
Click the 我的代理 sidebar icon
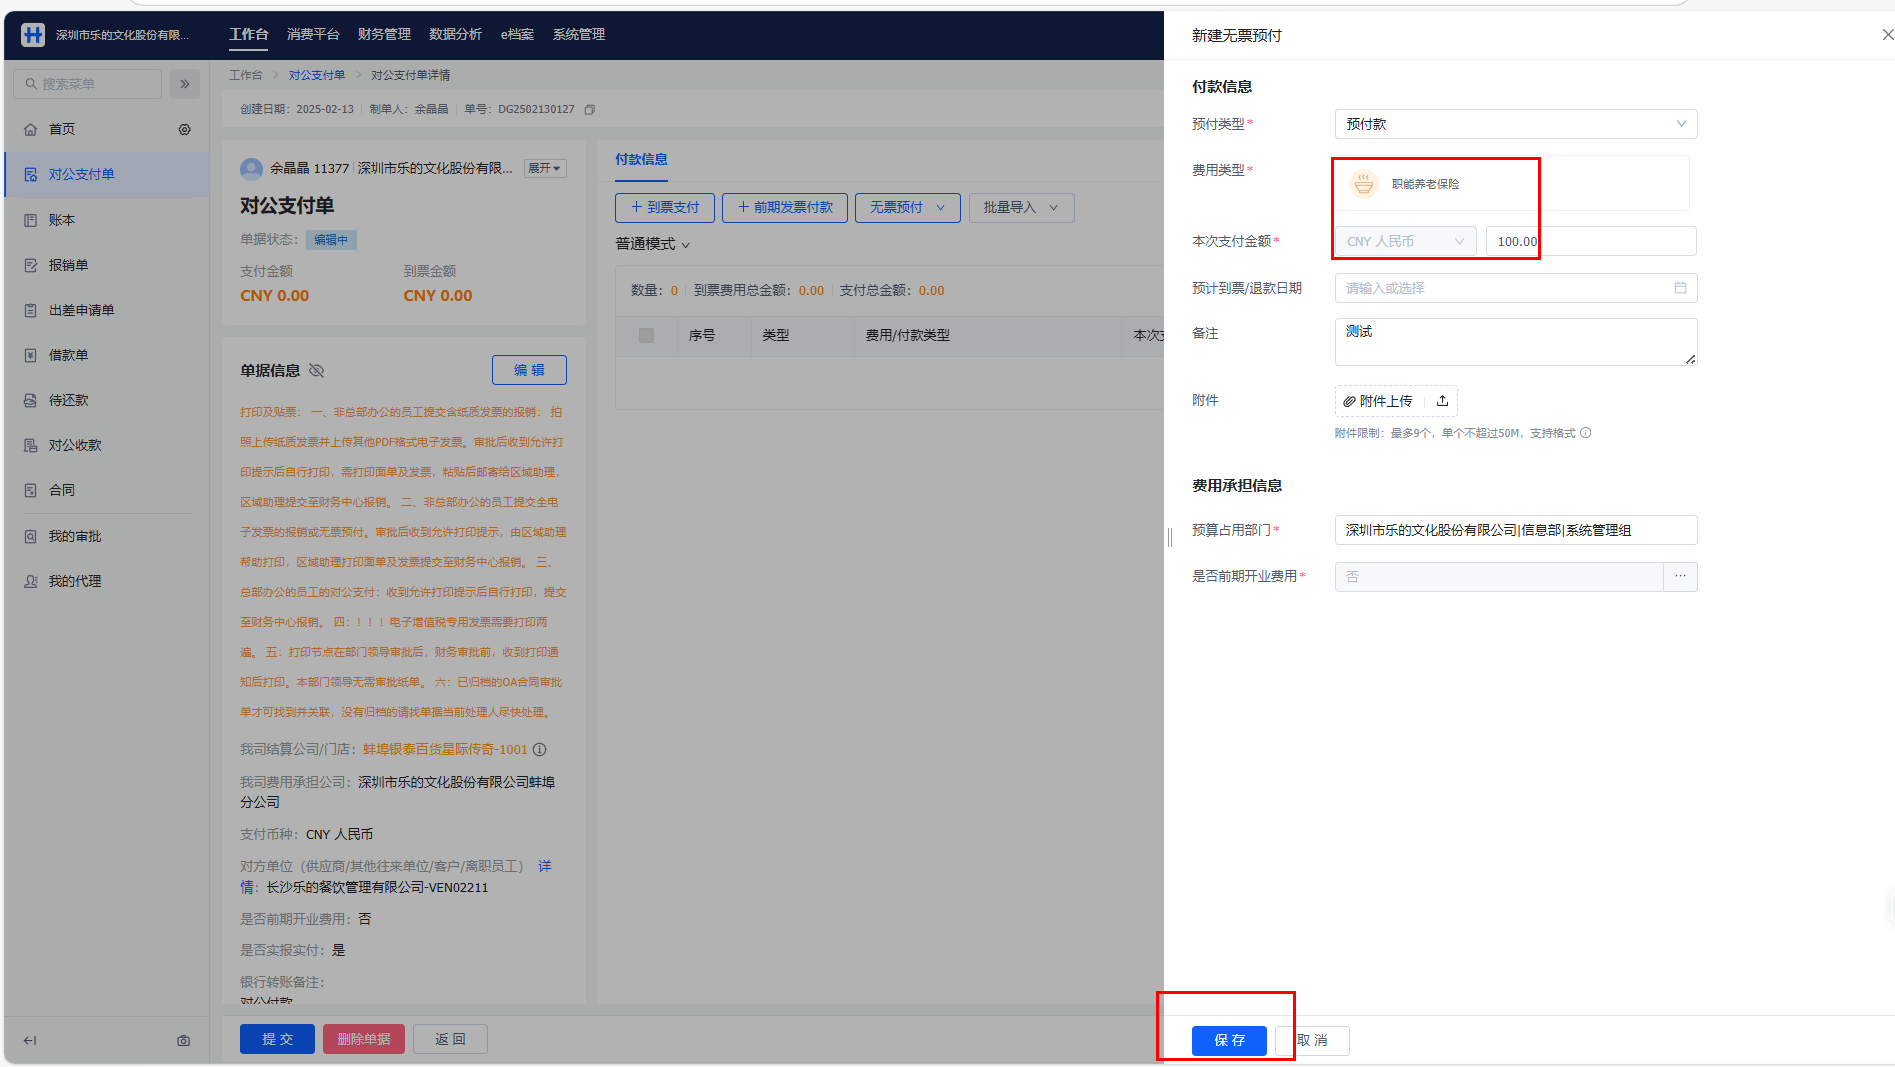pos(31,581)
